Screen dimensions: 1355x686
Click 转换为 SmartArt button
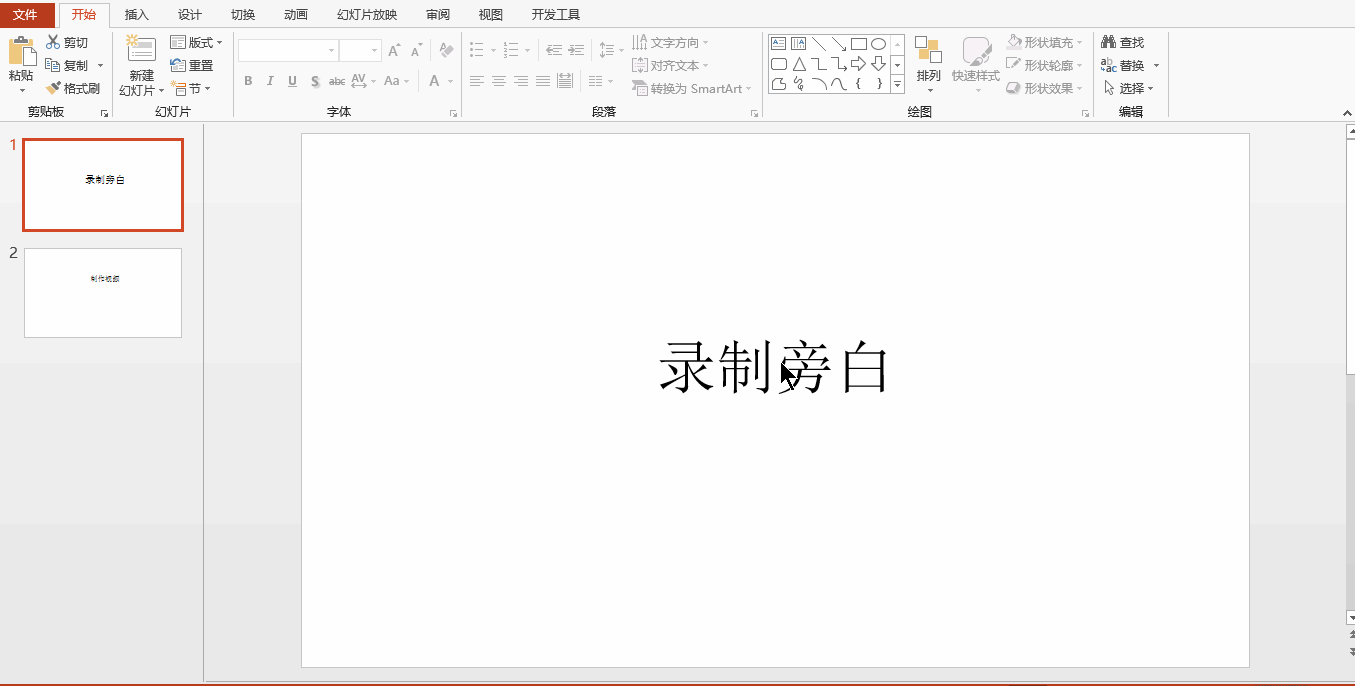click(x=692, y=88)
